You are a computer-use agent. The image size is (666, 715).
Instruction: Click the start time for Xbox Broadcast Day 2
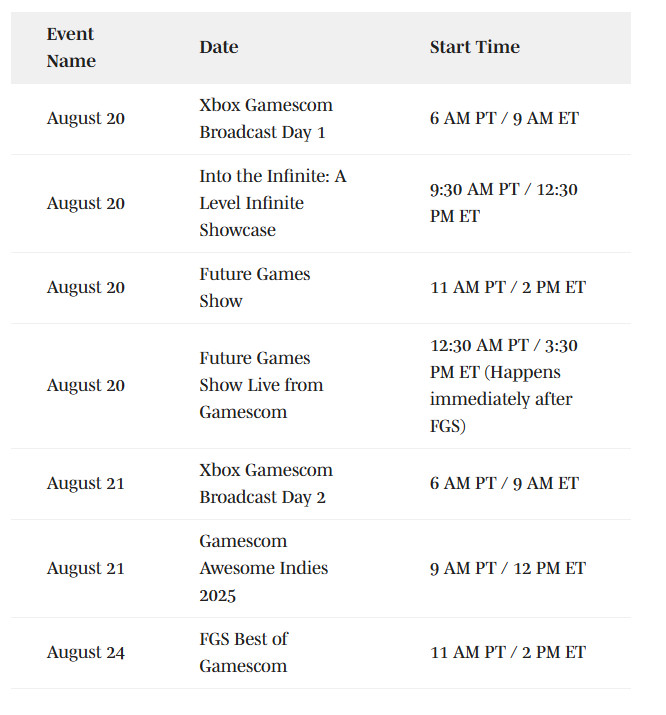tap(504, 483)
